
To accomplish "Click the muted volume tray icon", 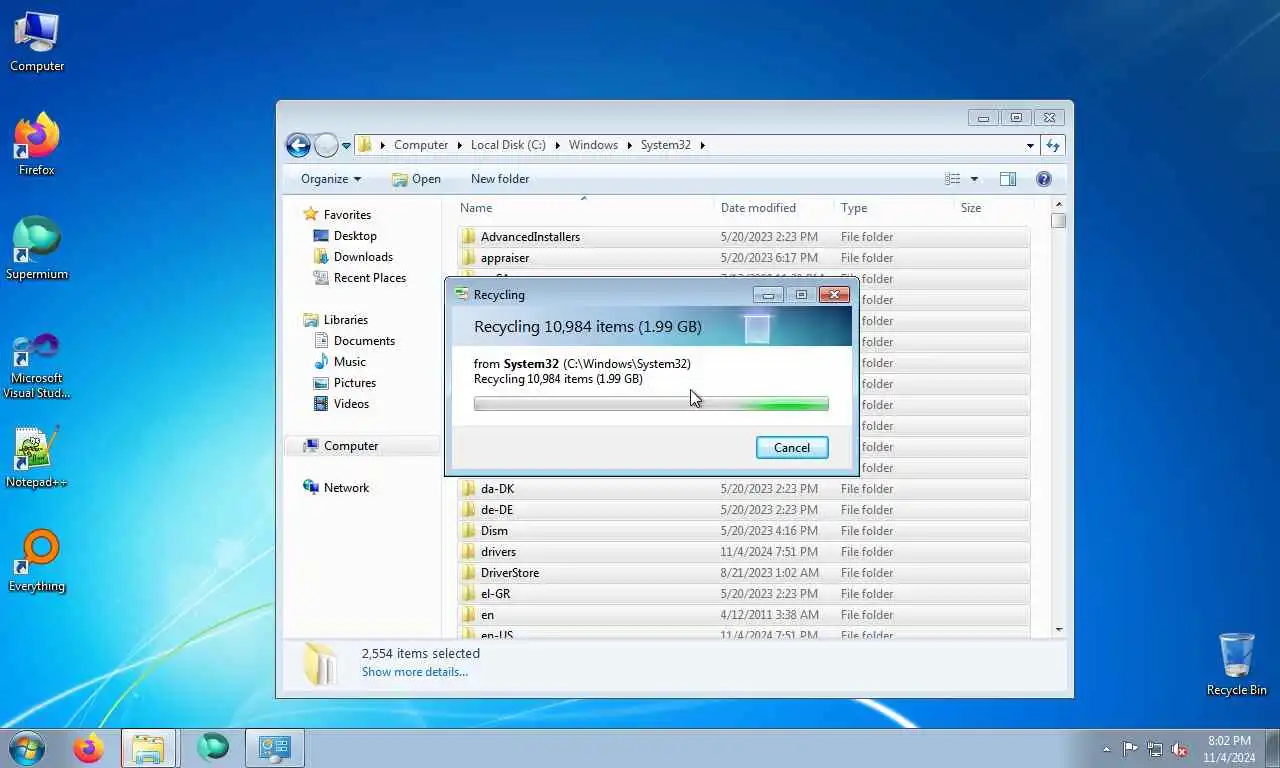I will point(1180,749).
